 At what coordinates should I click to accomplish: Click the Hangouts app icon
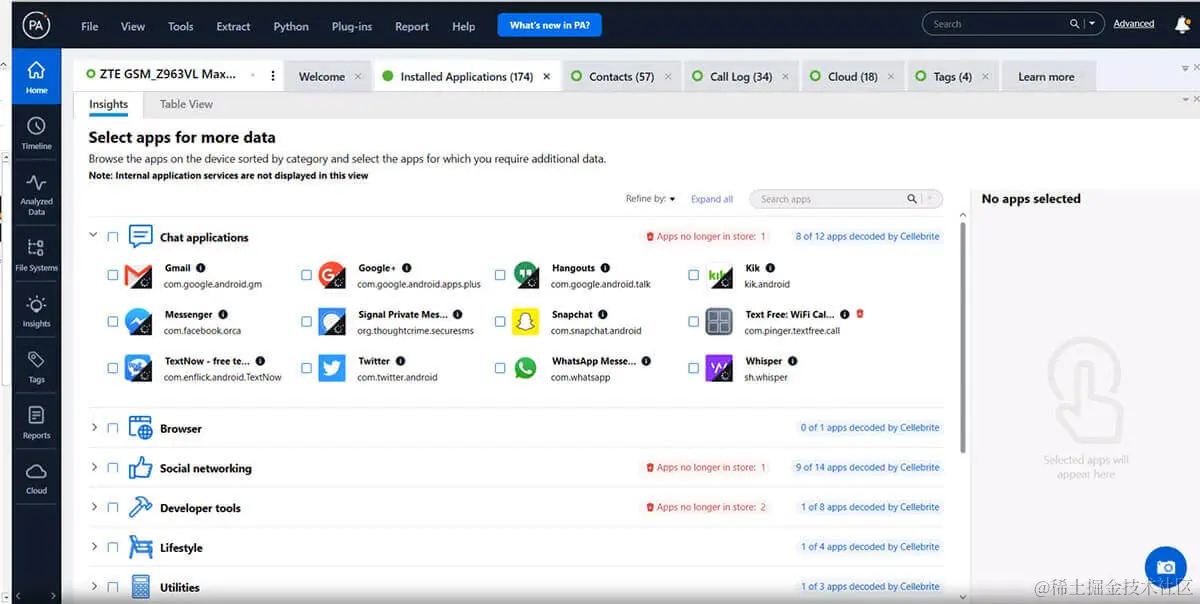525,275
